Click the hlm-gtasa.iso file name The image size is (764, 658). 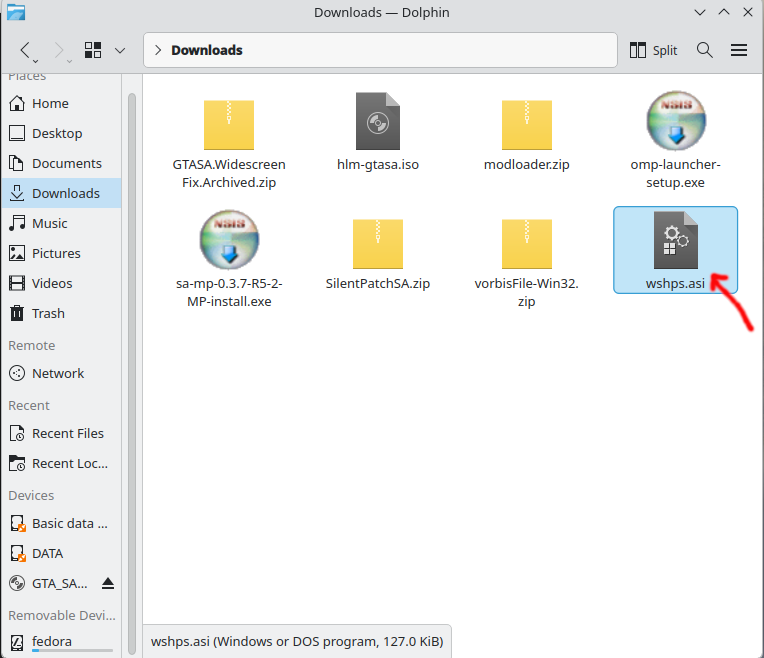378,165
